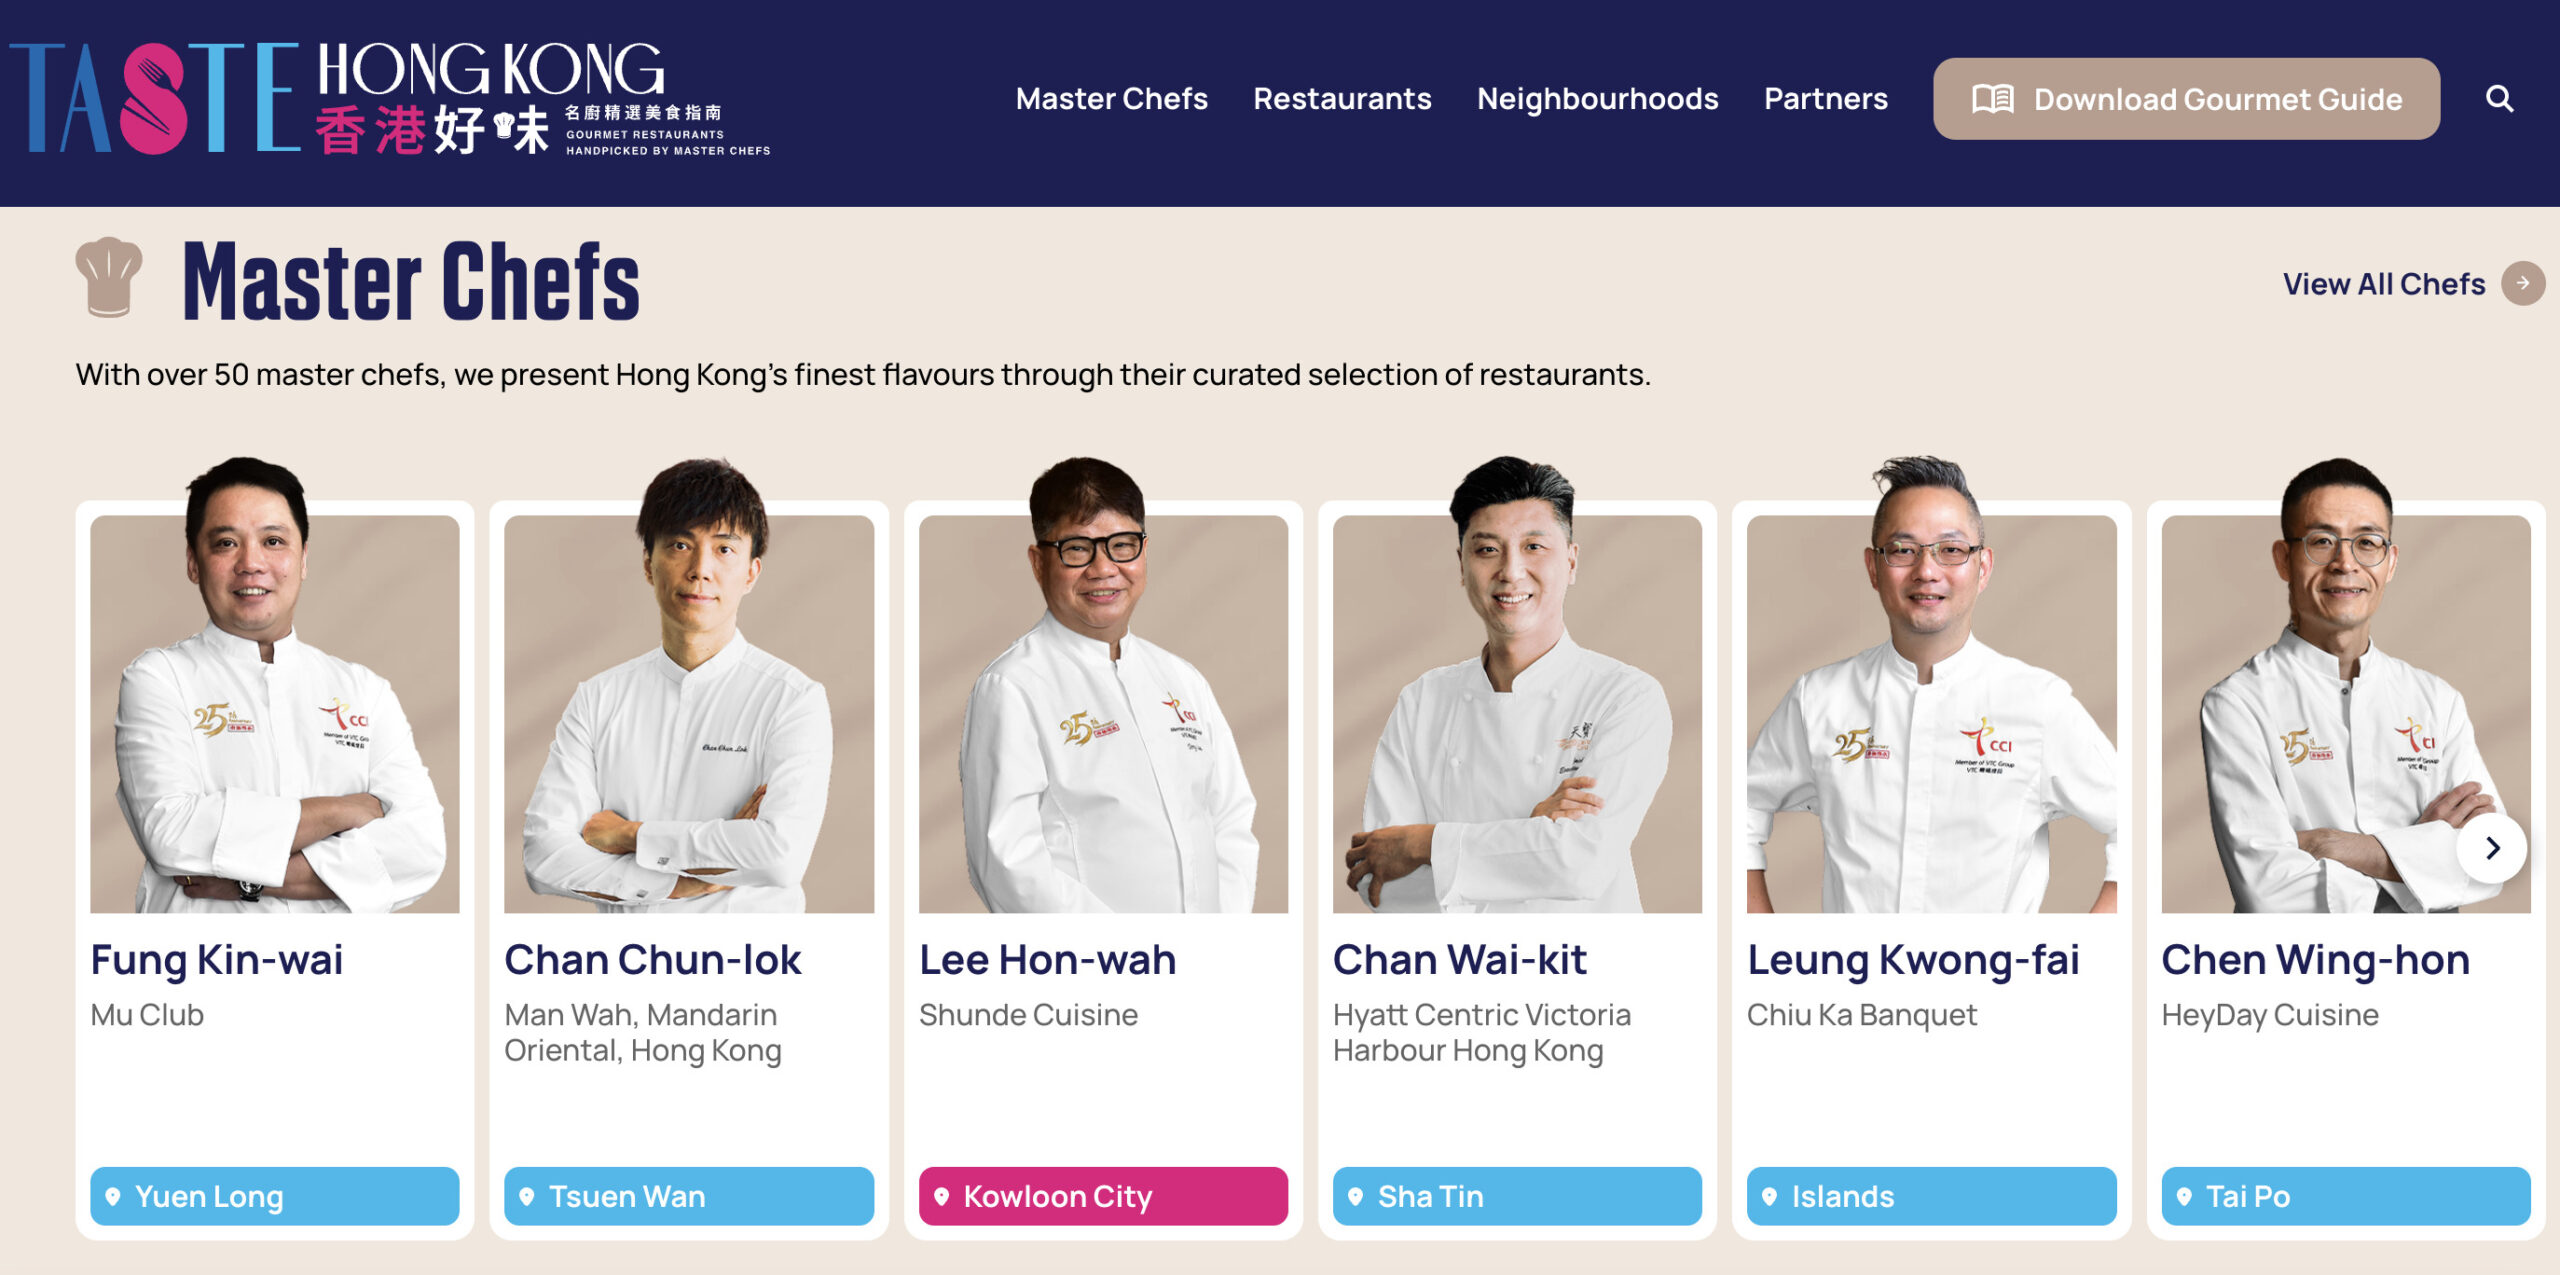Click the Lee Hon-wah name link
2560x1275 pixels.
click(1047, 960)
